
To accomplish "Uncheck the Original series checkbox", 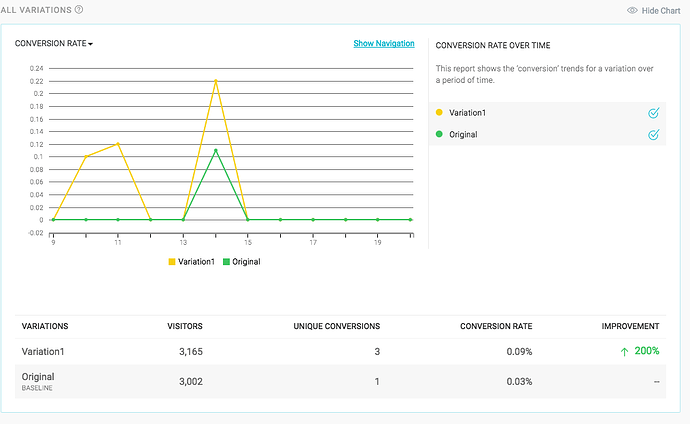I will point(654,134).
